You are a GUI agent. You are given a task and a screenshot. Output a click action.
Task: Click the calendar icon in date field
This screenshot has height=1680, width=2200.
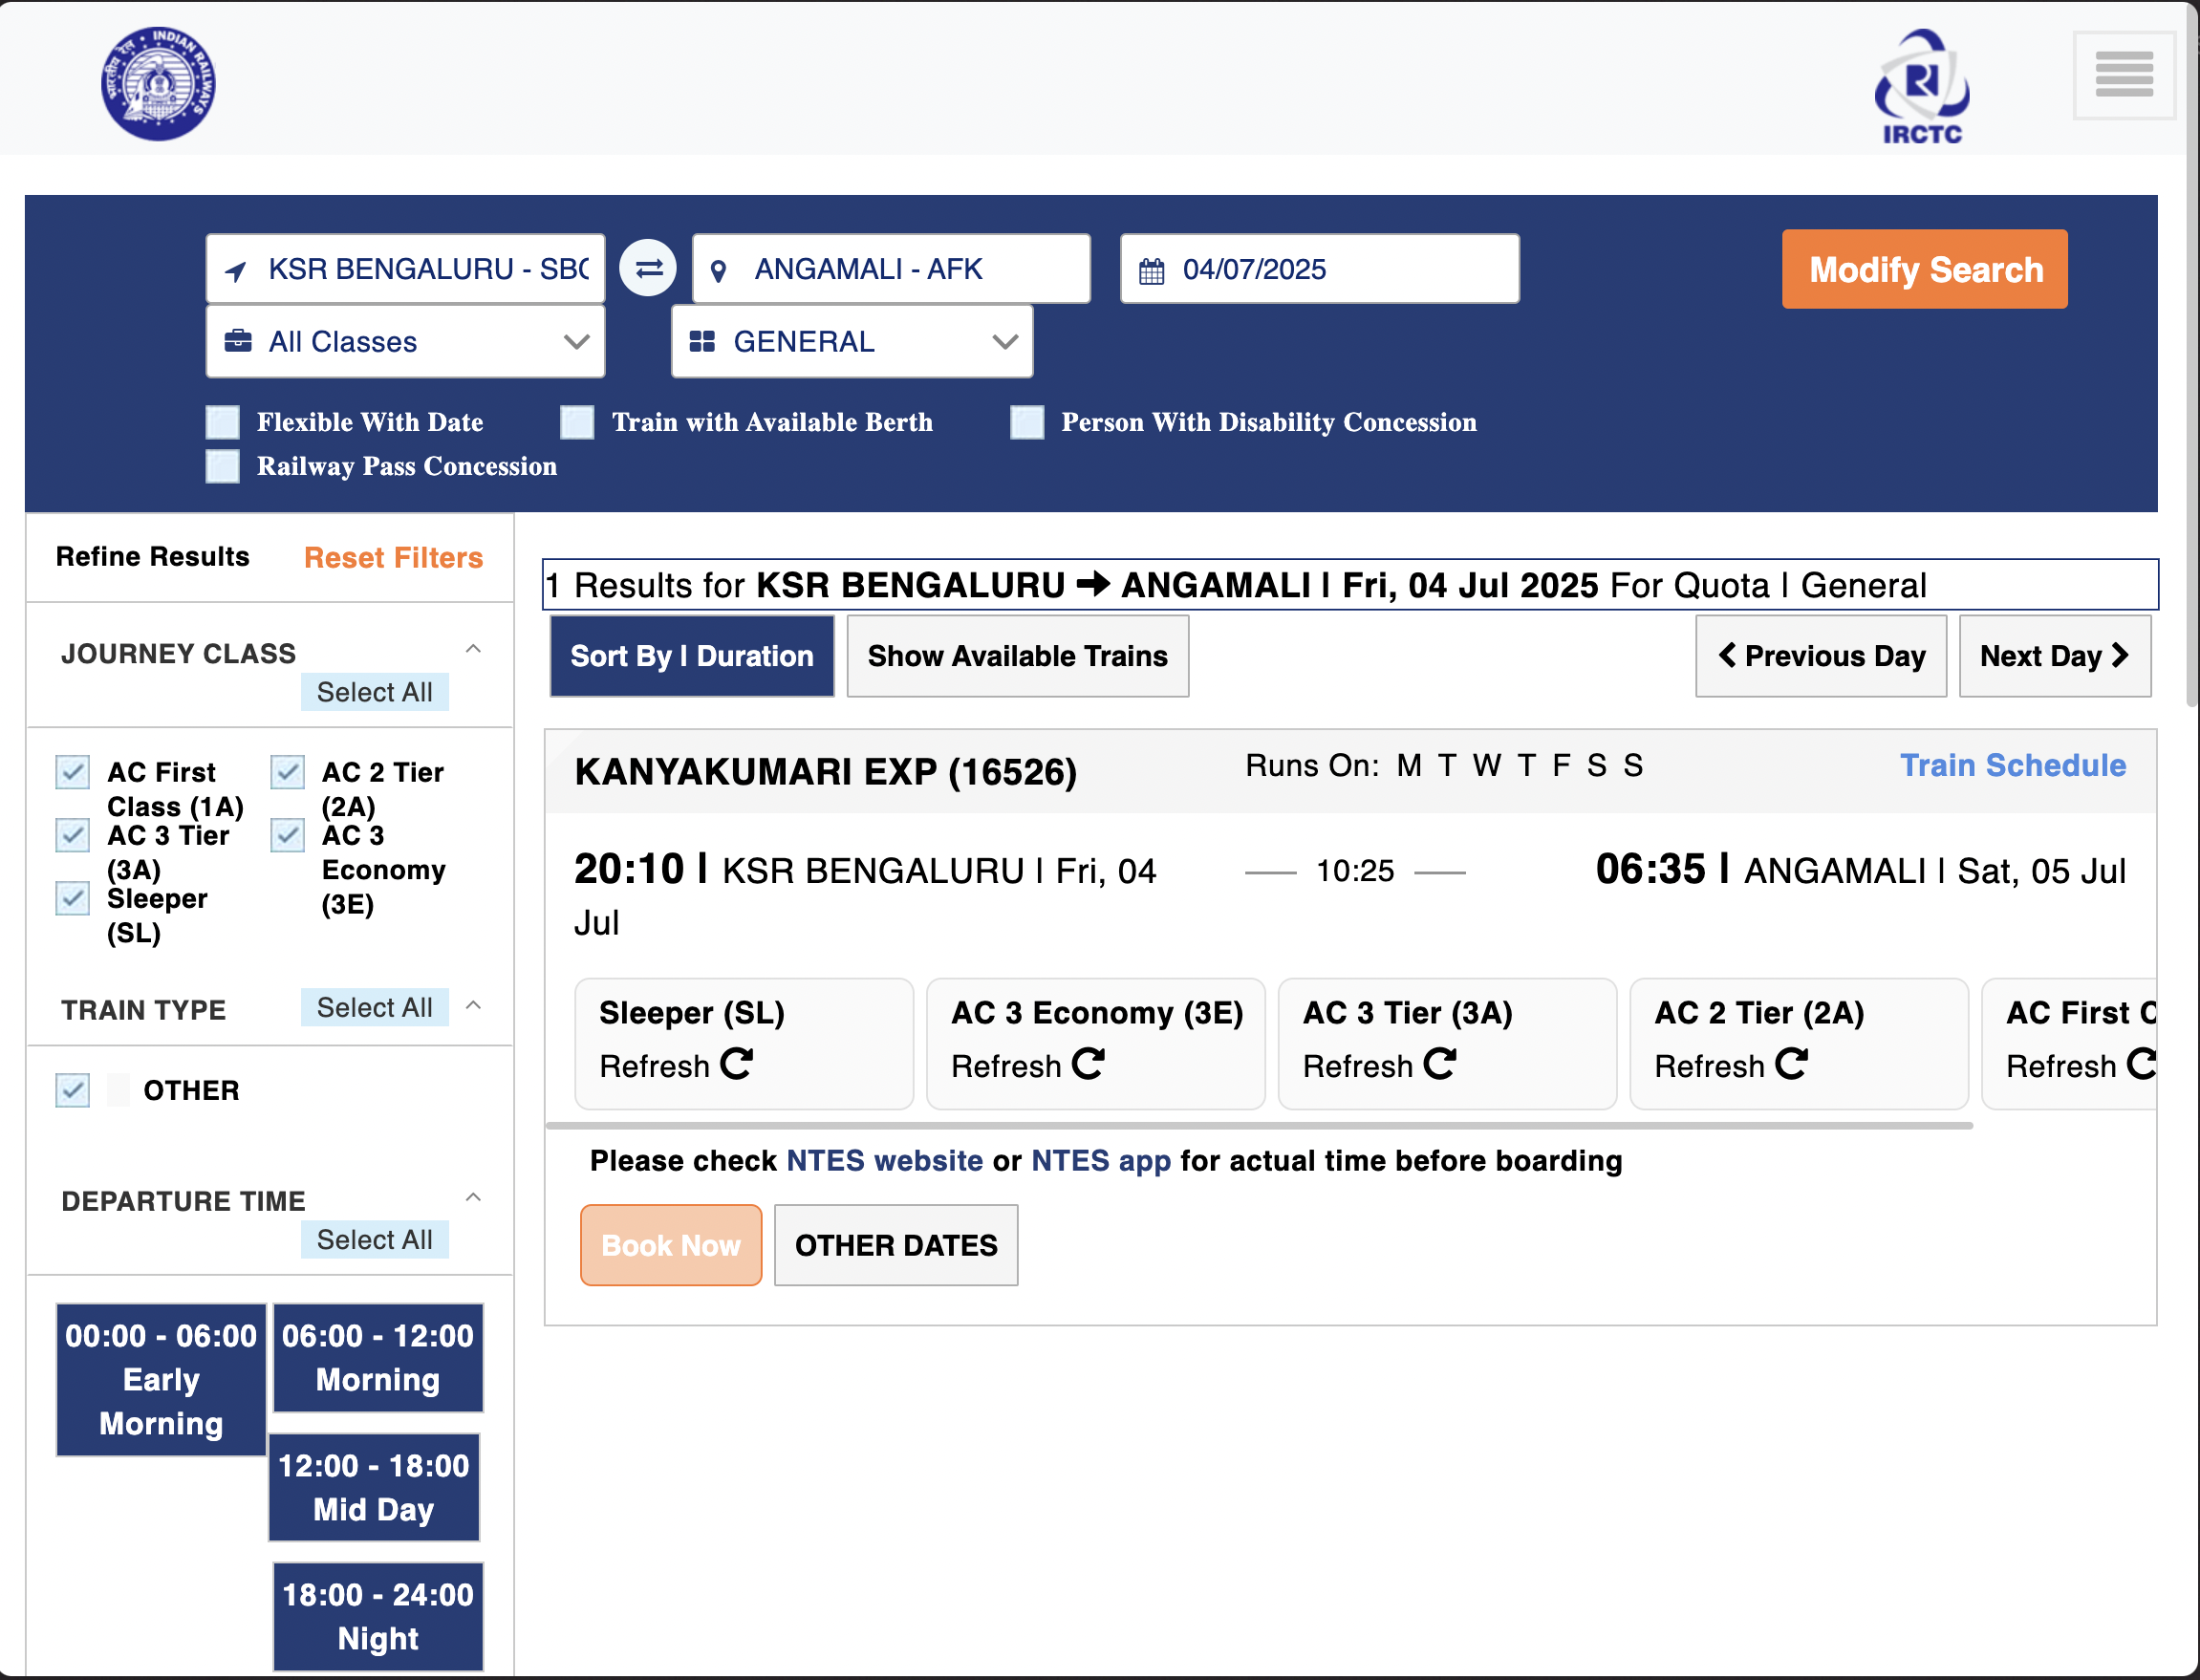pyautogui.click(x=1151, y=271)
